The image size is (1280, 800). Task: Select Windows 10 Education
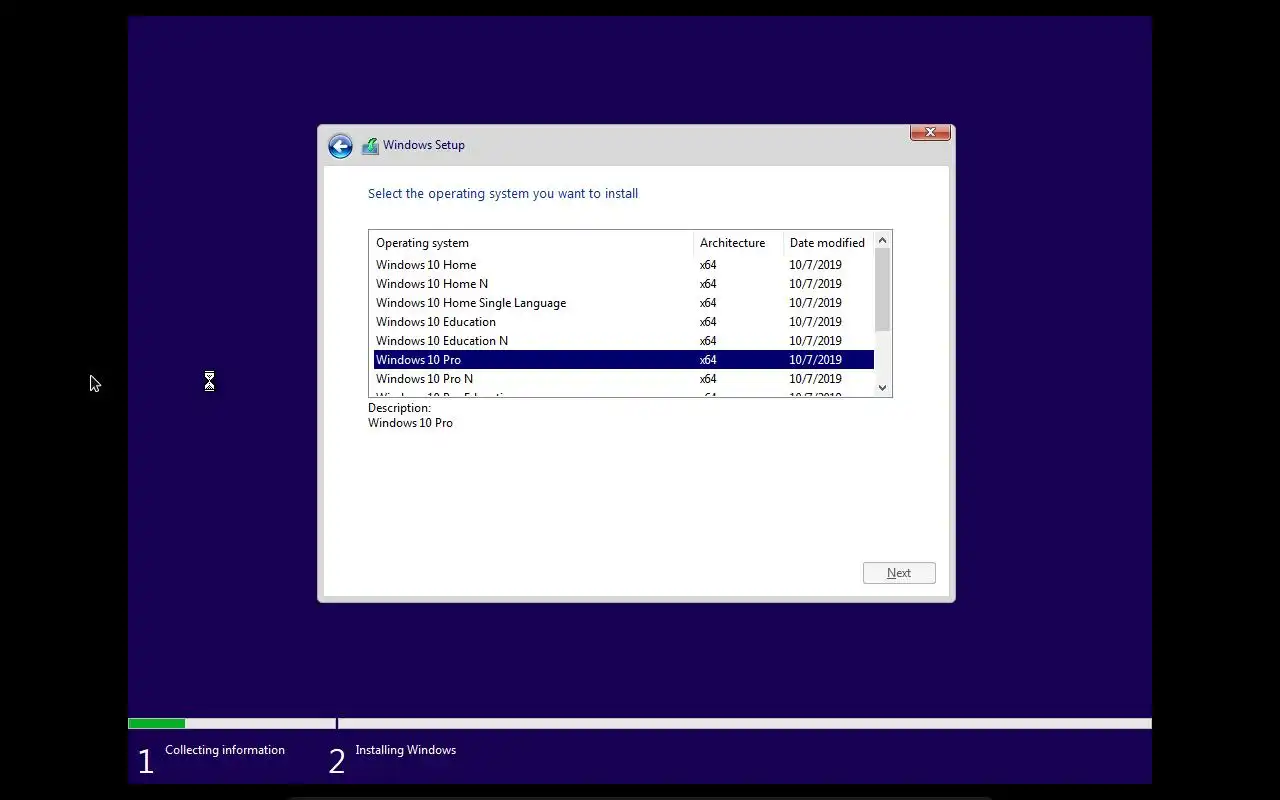pyautogui.click(x=623, y=322)
